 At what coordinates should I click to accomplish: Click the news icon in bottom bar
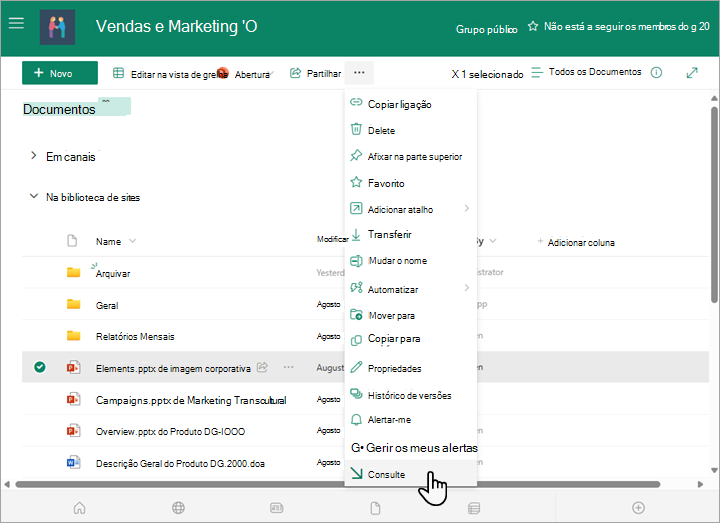(x=276, y=508)
